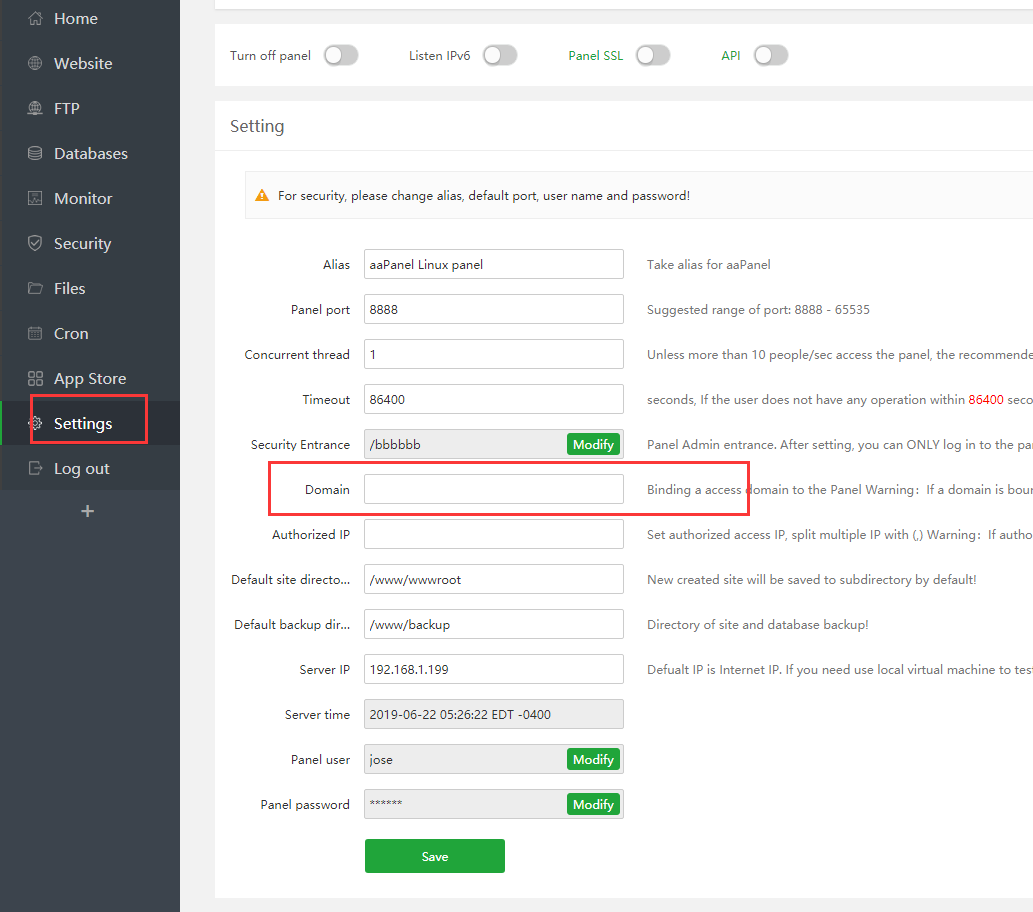
Task: Click the Website globe icon
Action: click(35, 63)
